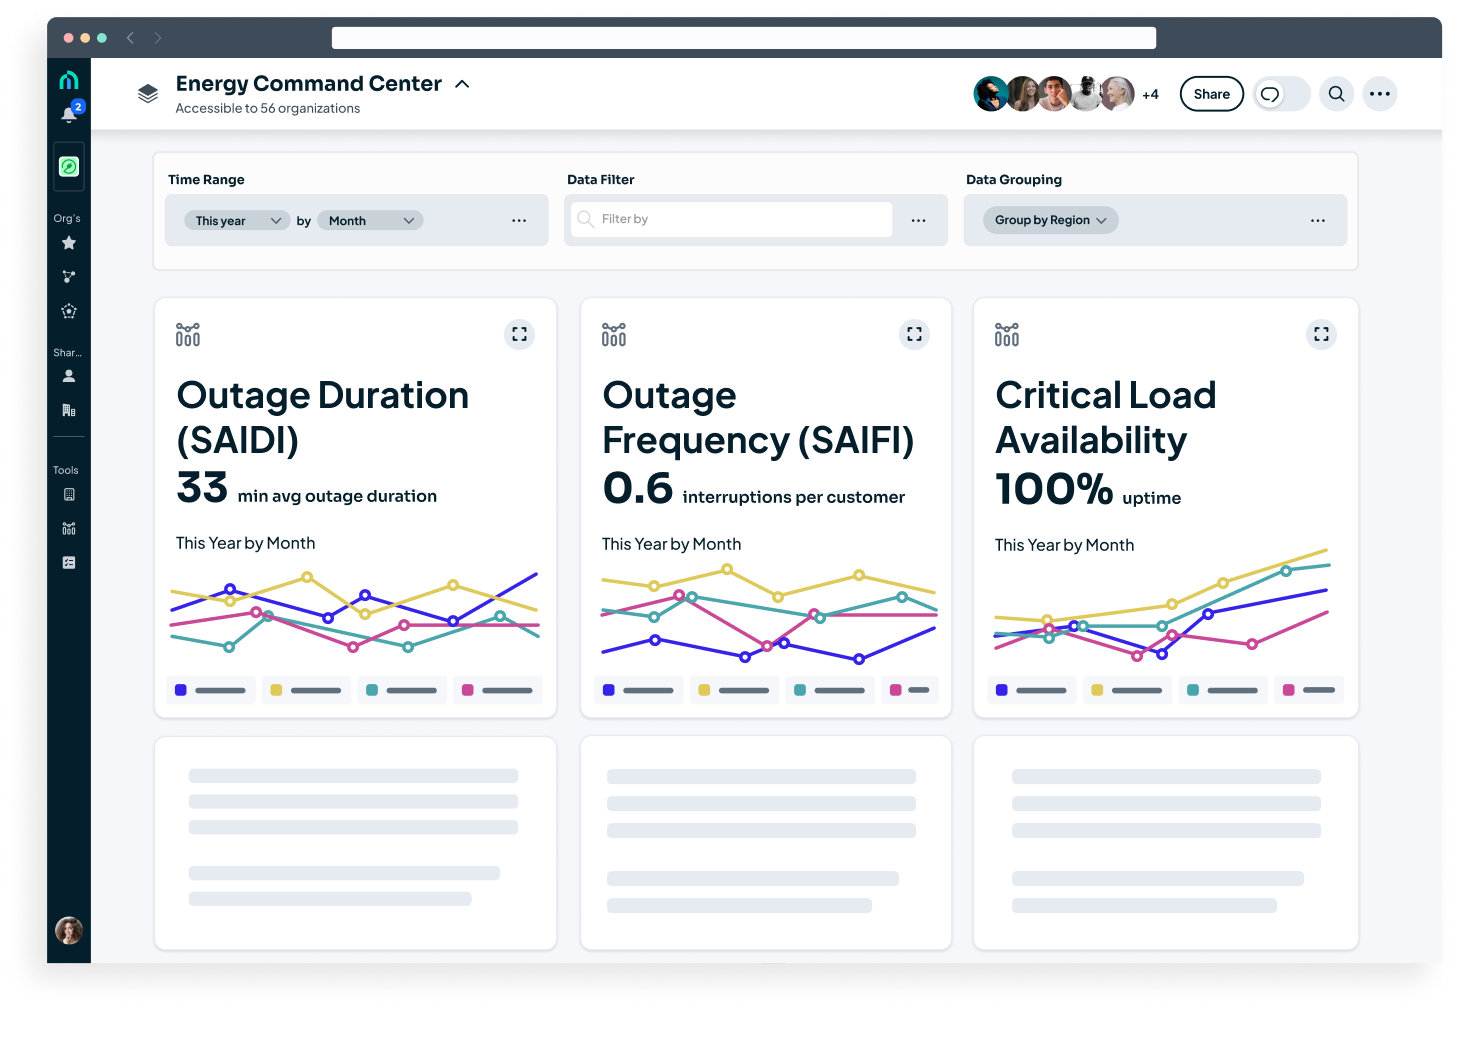Open the notifications bell in sidebar

click(69, 114)
